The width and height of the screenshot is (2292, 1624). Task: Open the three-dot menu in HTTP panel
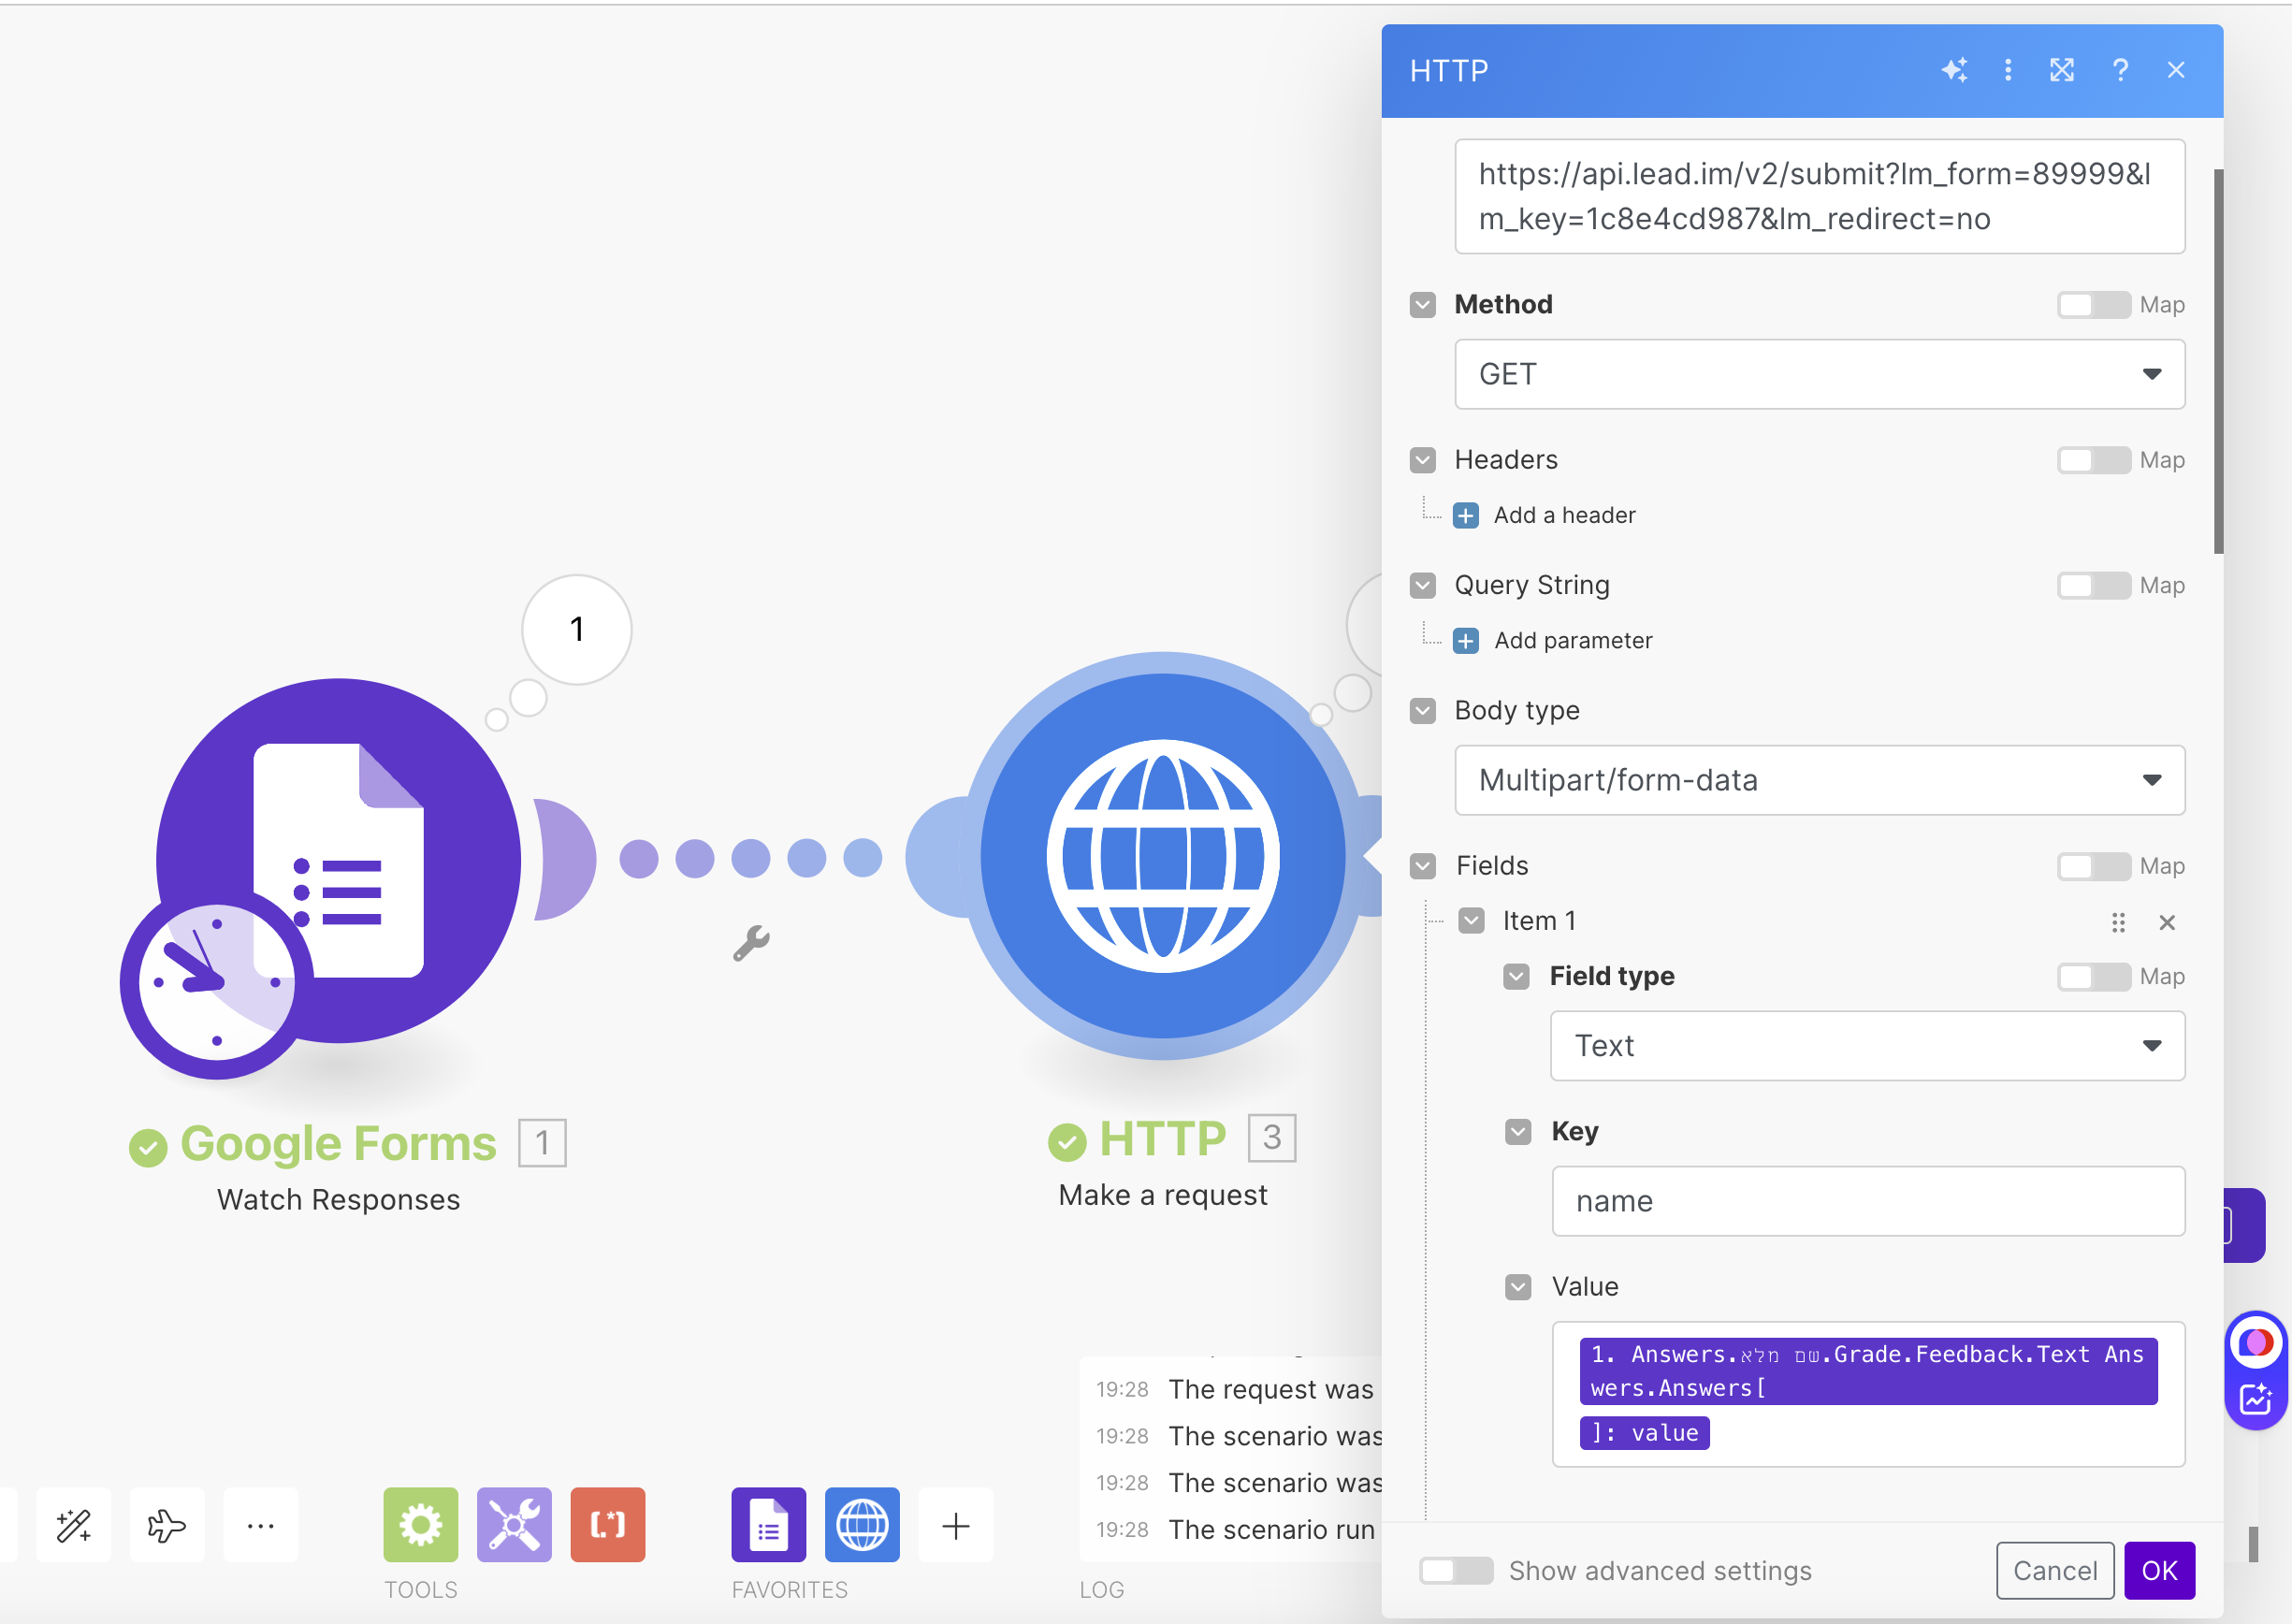pos(2007,70)
